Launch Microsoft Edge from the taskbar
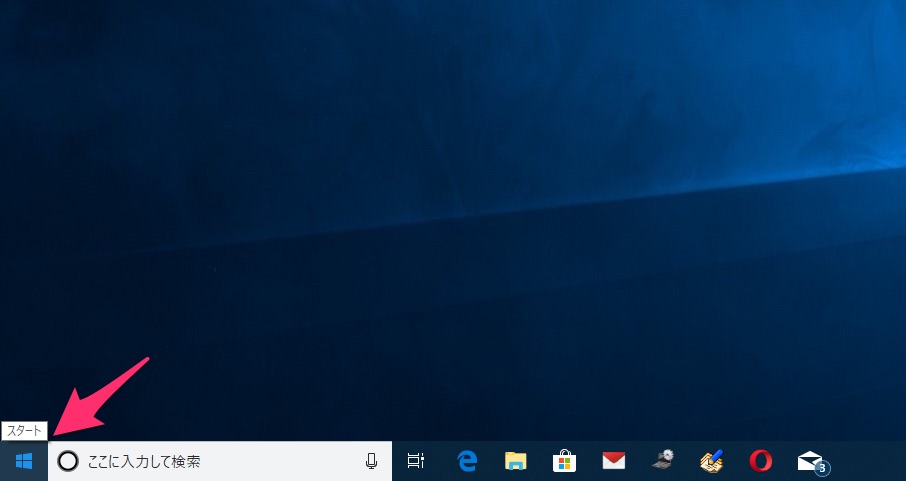Image resolution: width=906 pixels, height=481 pixels. (467, 461)
